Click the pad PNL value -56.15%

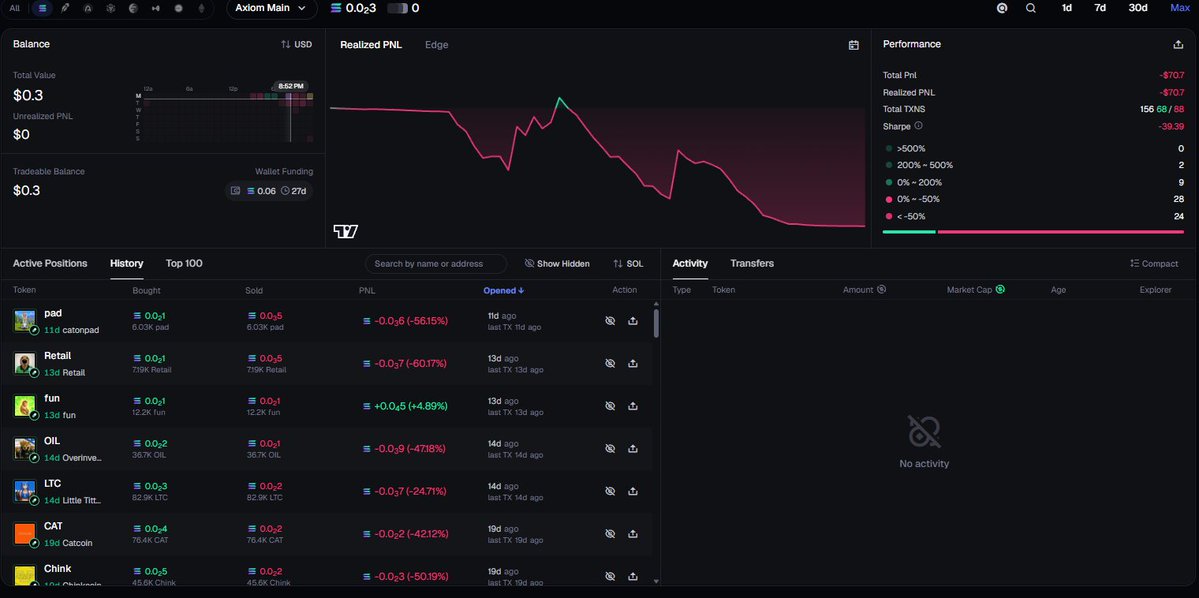(411, 321)
